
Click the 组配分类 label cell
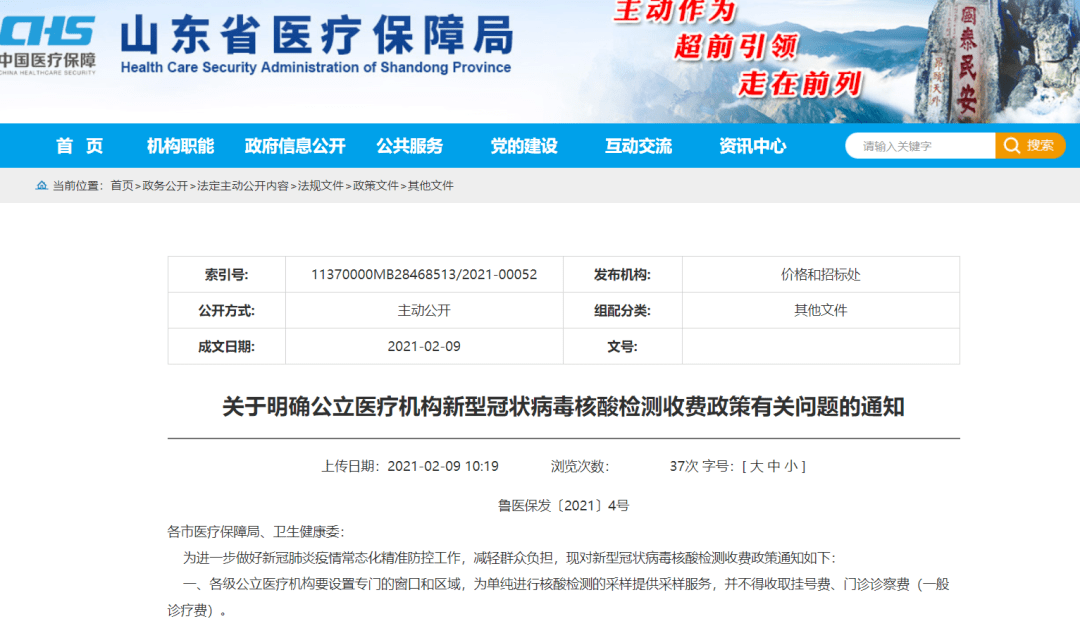tap(623, 310)
